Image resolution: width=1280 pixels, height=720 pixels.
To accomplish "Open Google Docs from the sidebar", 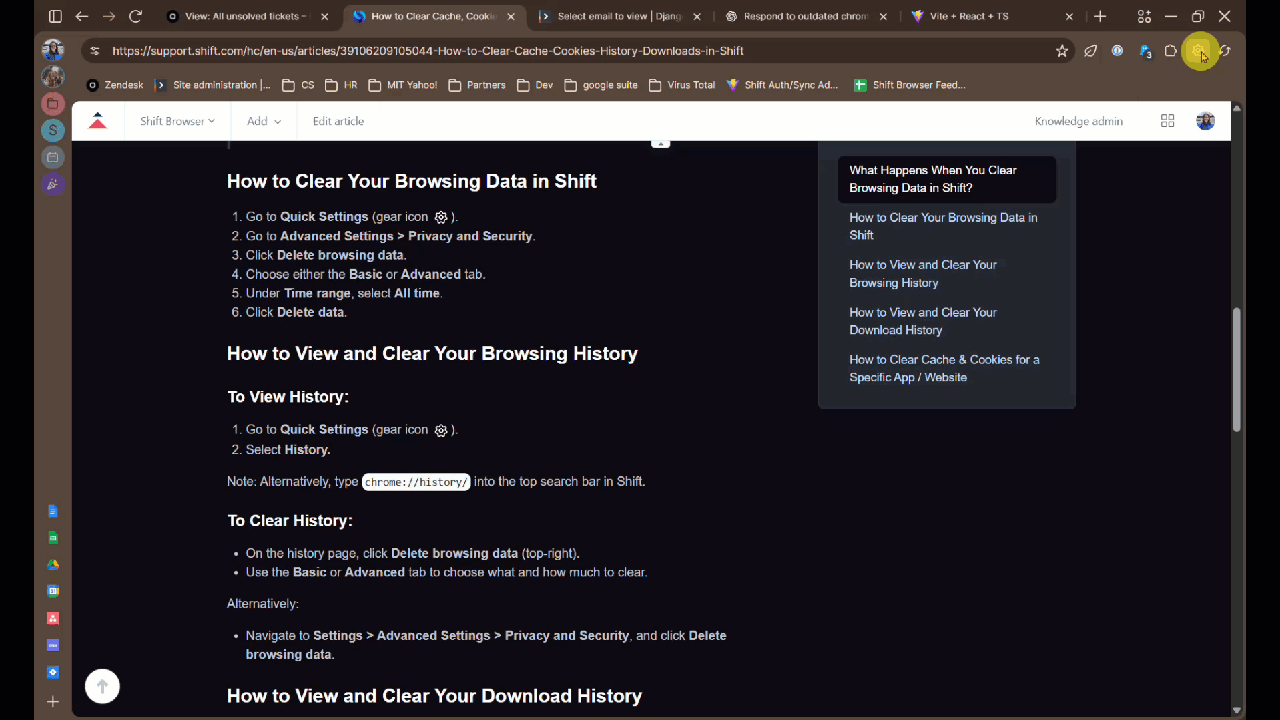I will click(53, 511).
